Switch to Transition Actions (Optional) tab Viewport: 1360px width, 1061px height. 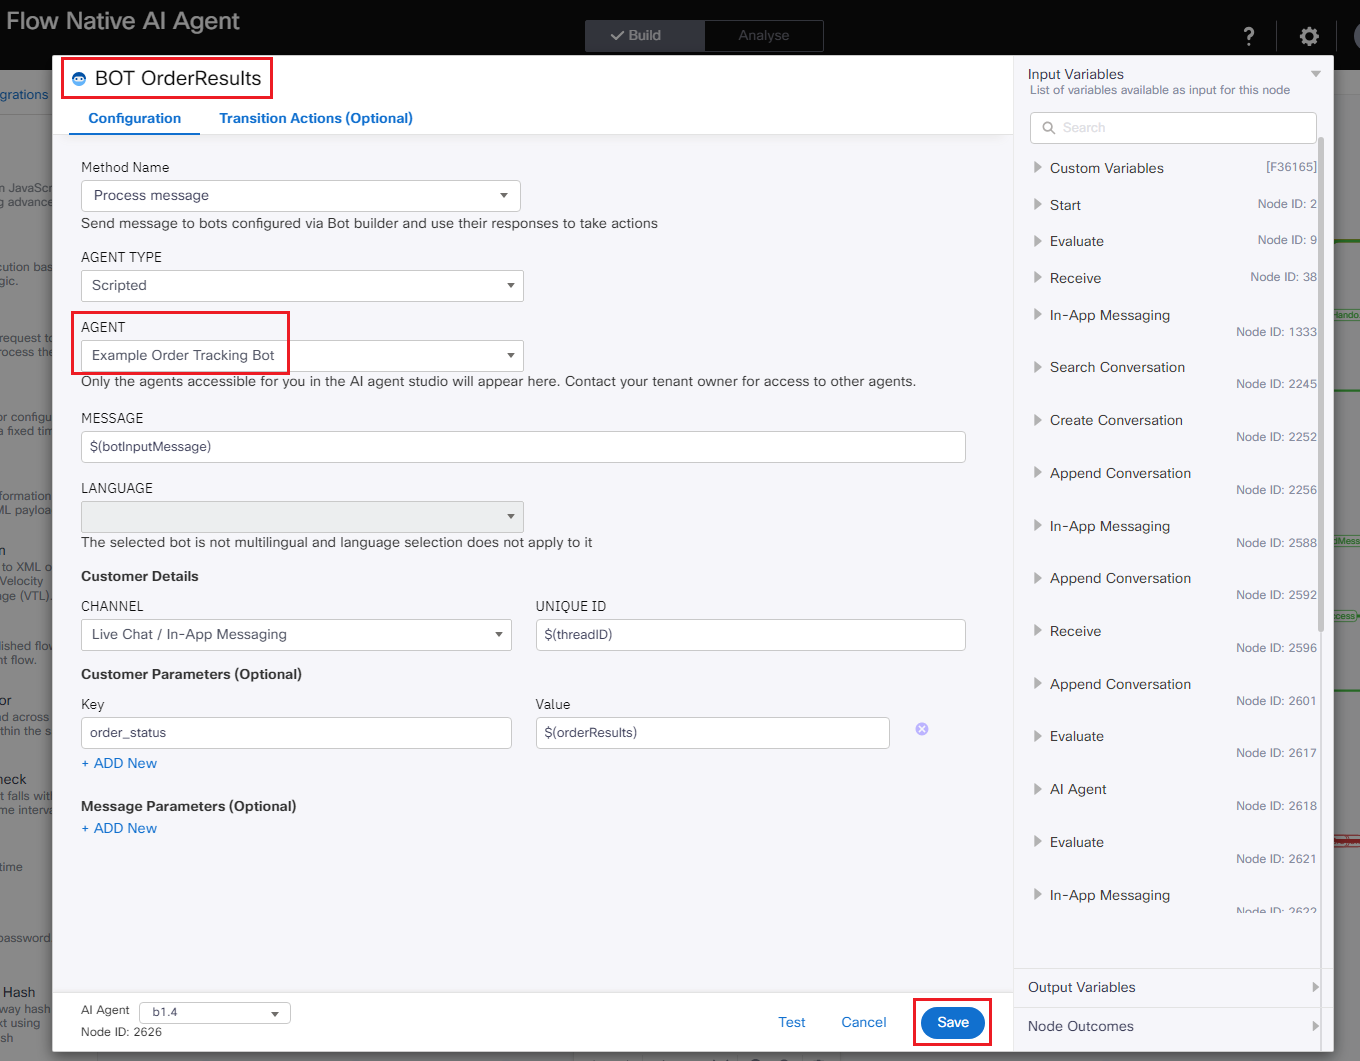tap(316, 118)
